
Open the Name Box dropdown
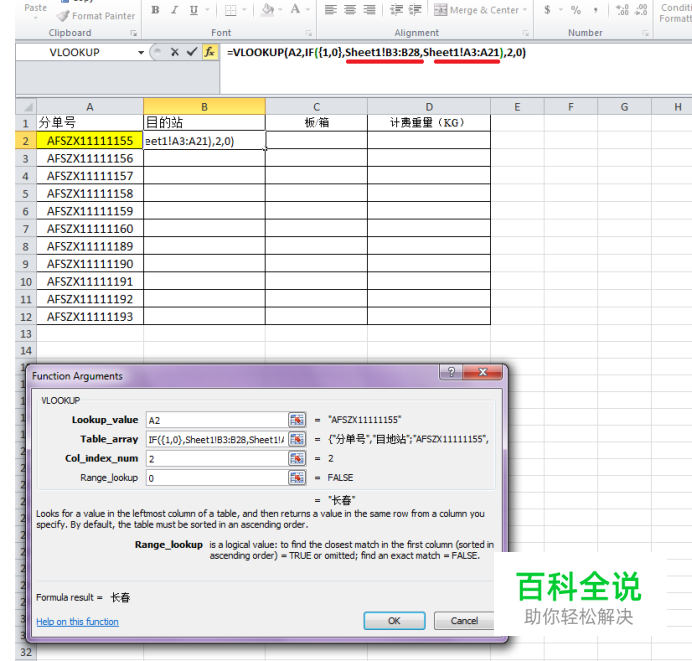coord(141,52)
